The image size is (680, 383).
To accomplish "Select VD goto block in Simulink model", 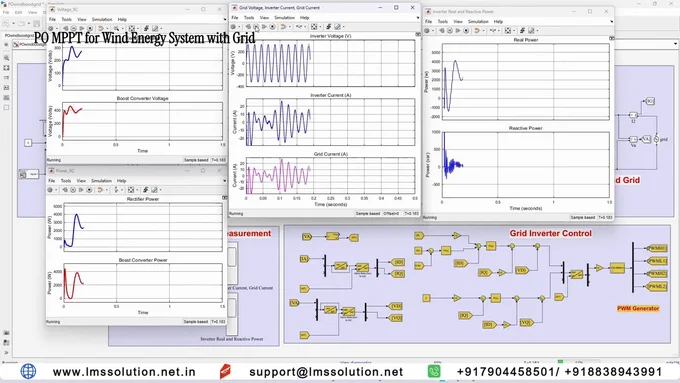I will (x=396, y=306).
